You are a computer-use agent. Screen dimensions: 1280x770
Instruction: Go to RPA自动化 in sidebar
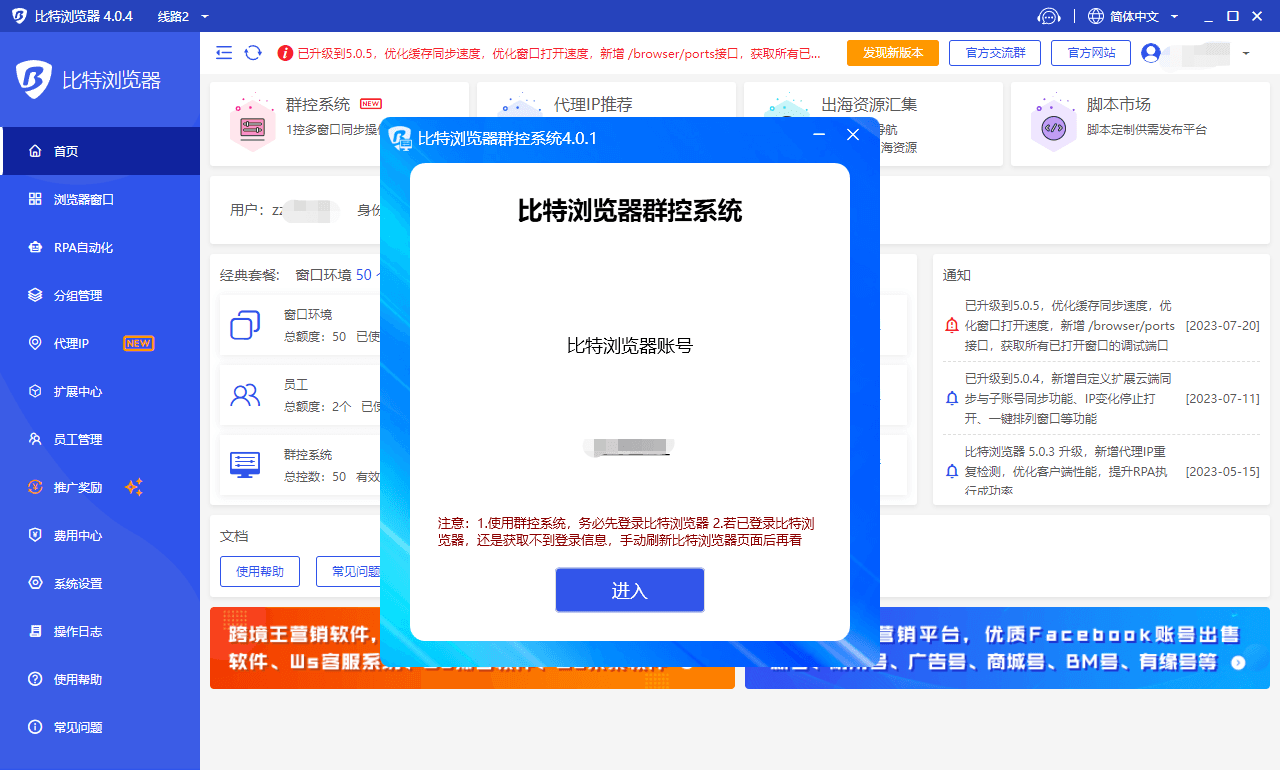click(83, 247)
